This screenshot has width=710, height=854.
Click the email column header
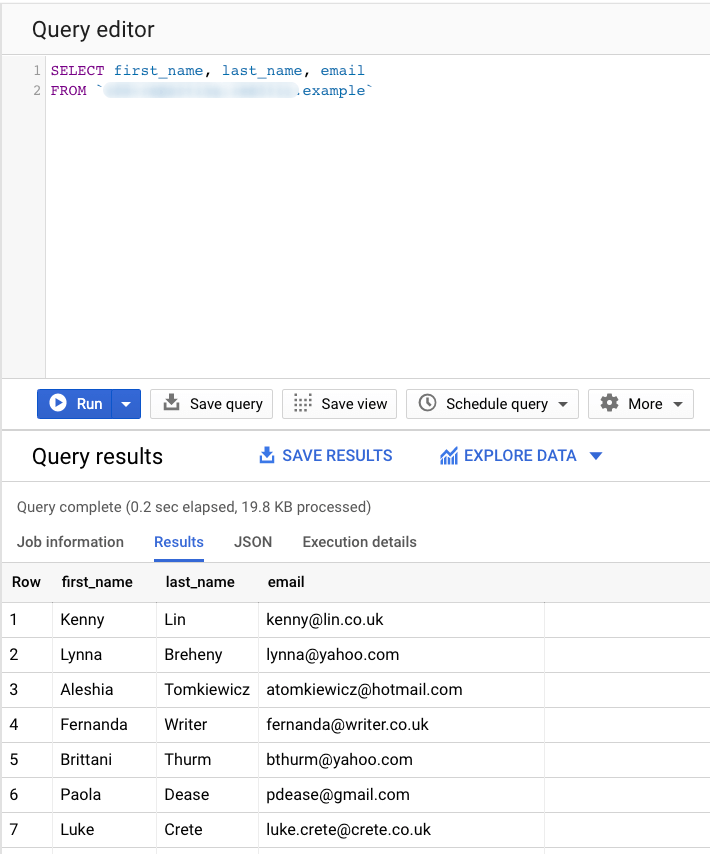click(x=286, y=582)
